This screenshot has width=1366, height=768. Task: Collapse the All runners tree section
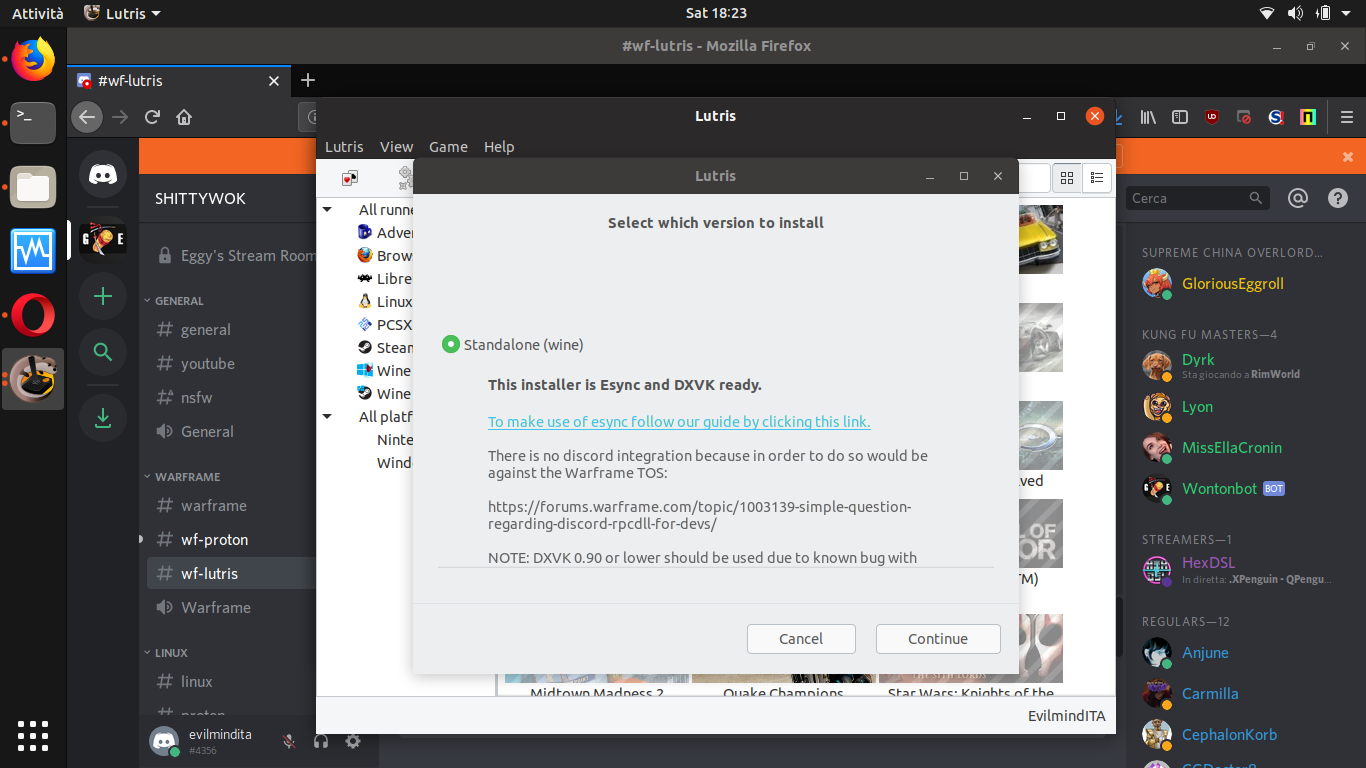(x=327, y=210)
